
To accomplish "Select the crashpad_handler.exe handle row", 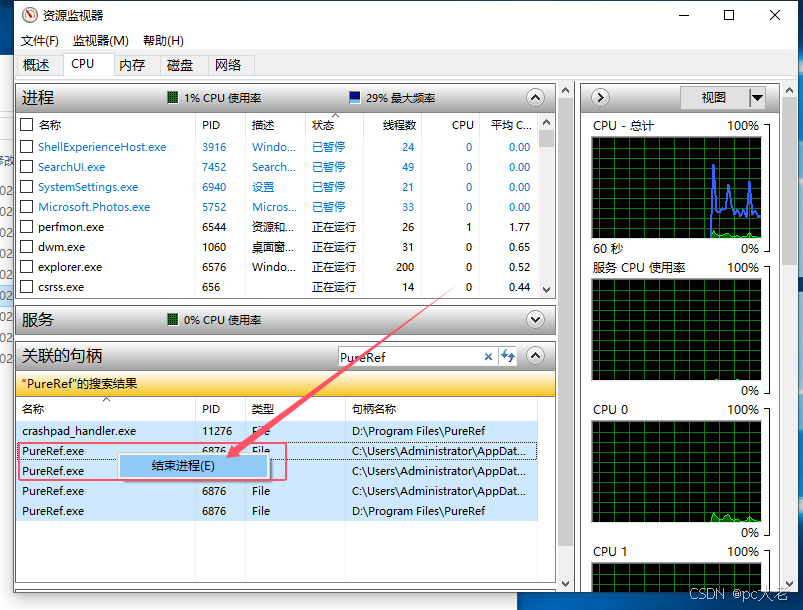I will coord(277,431).
